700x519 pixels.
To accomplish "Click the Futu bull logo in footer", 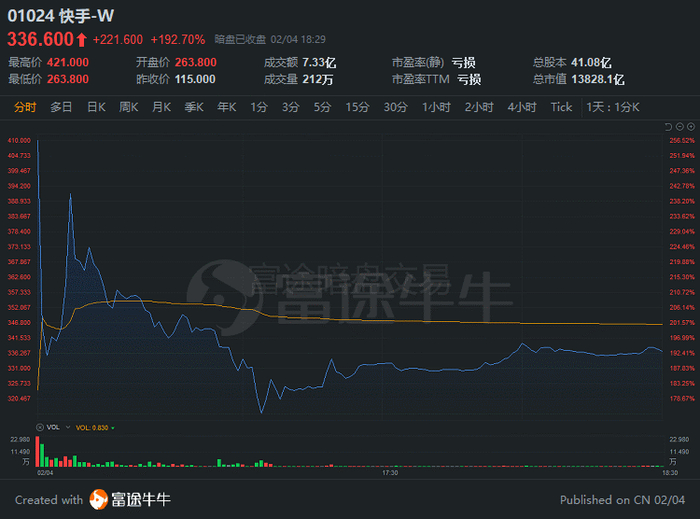I will point(98,499).
